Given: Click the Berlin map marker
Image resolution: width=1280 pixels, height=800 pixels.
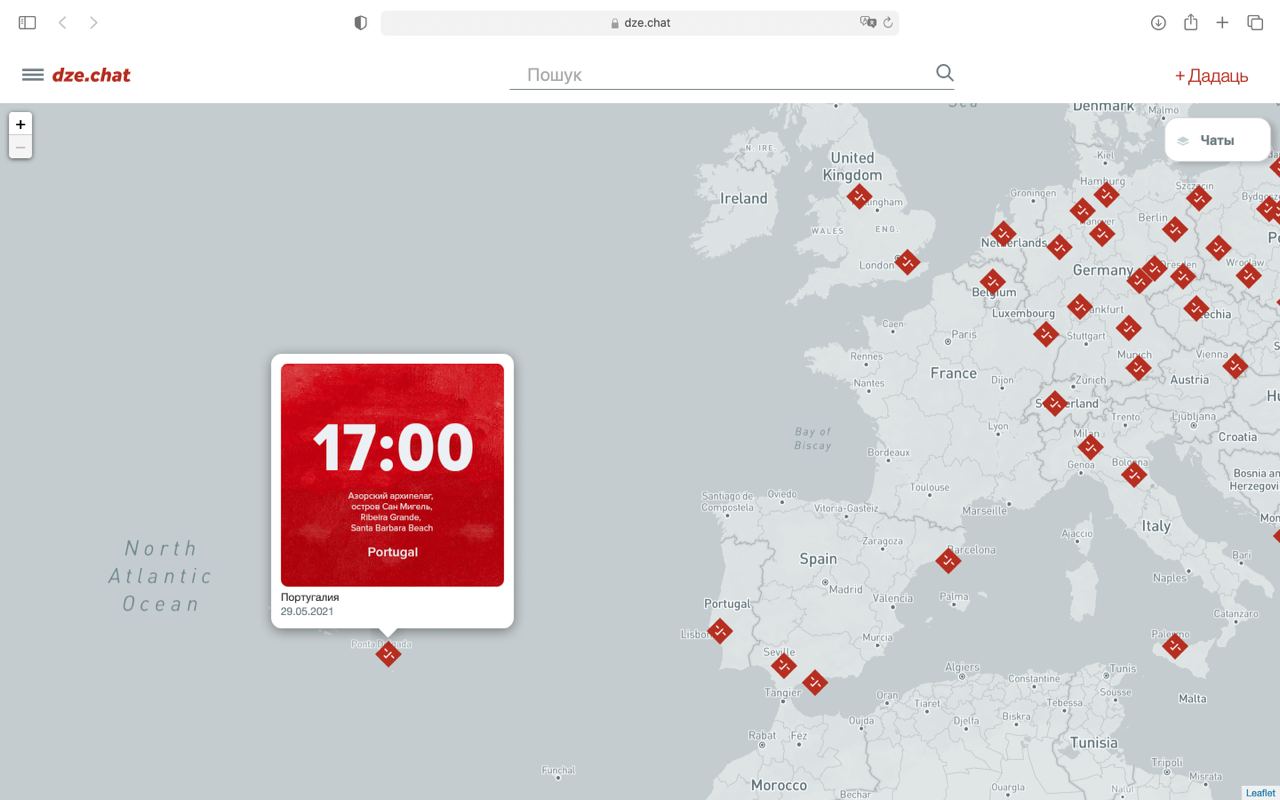Looking at the screenshot, I should (1175, 229).
